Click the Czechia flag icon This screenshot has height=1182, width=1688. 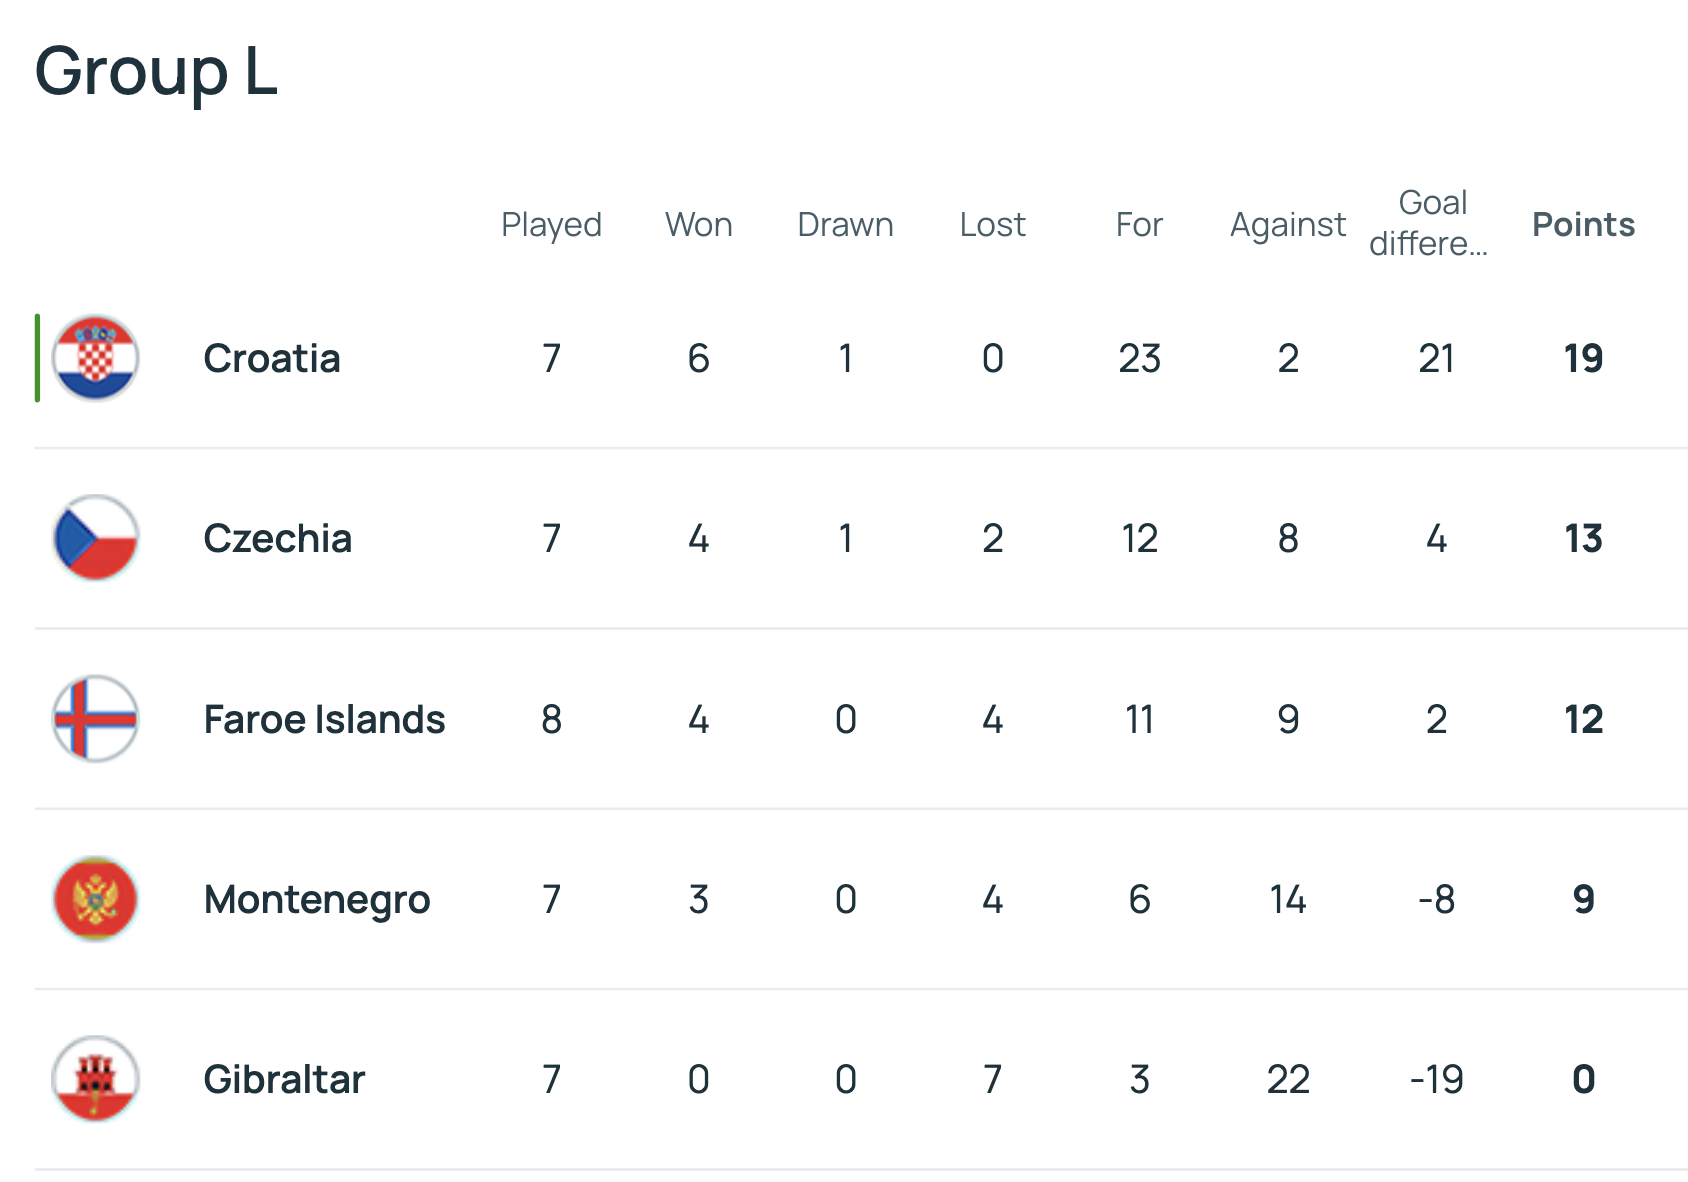click(95, 538)
